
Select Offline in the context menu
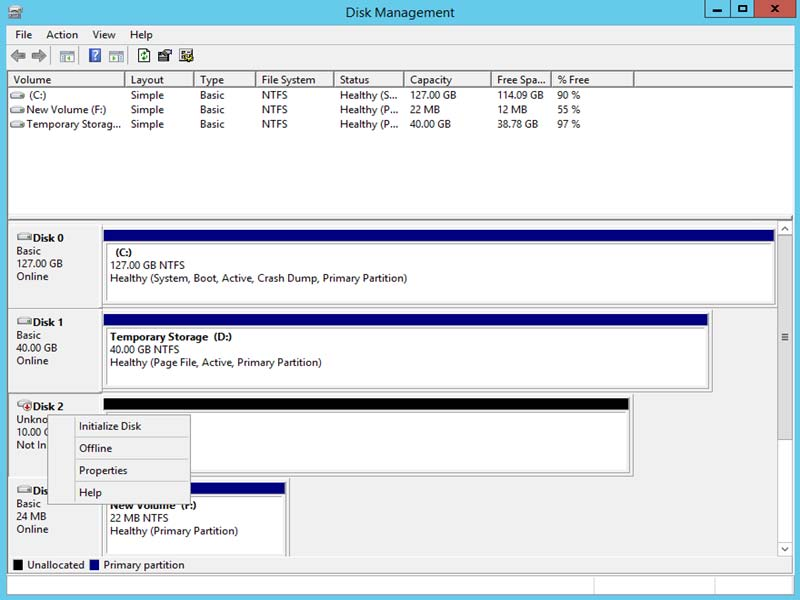pos(96,448)
